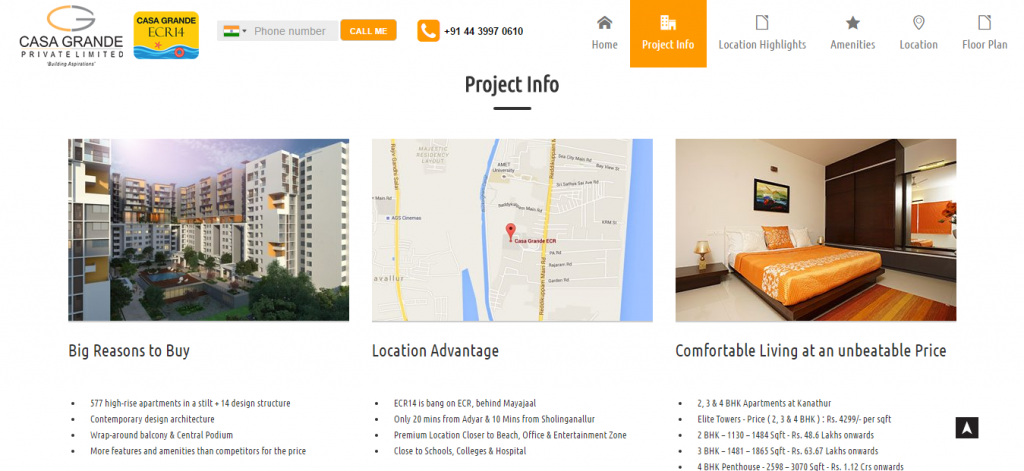Click 'Only 20 mins from Adyar' text
Image resolution: width=1024 pixels, height=471 pixels.
494,419
